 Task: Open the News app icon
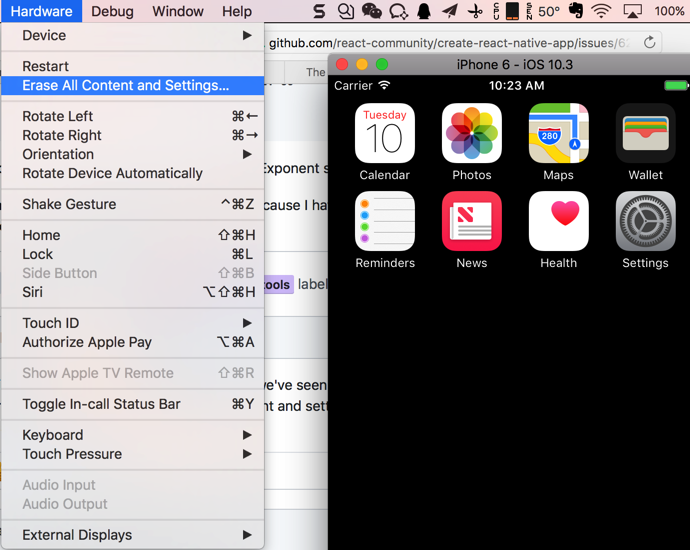pyautogui.click(x=472, y=221)
